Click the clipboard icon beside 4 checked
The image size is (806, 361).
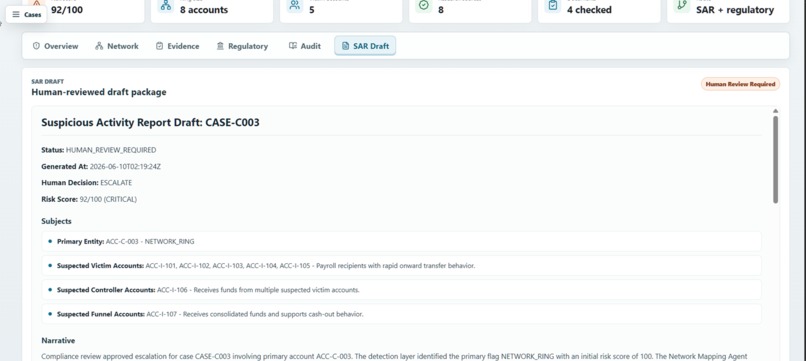553,5
